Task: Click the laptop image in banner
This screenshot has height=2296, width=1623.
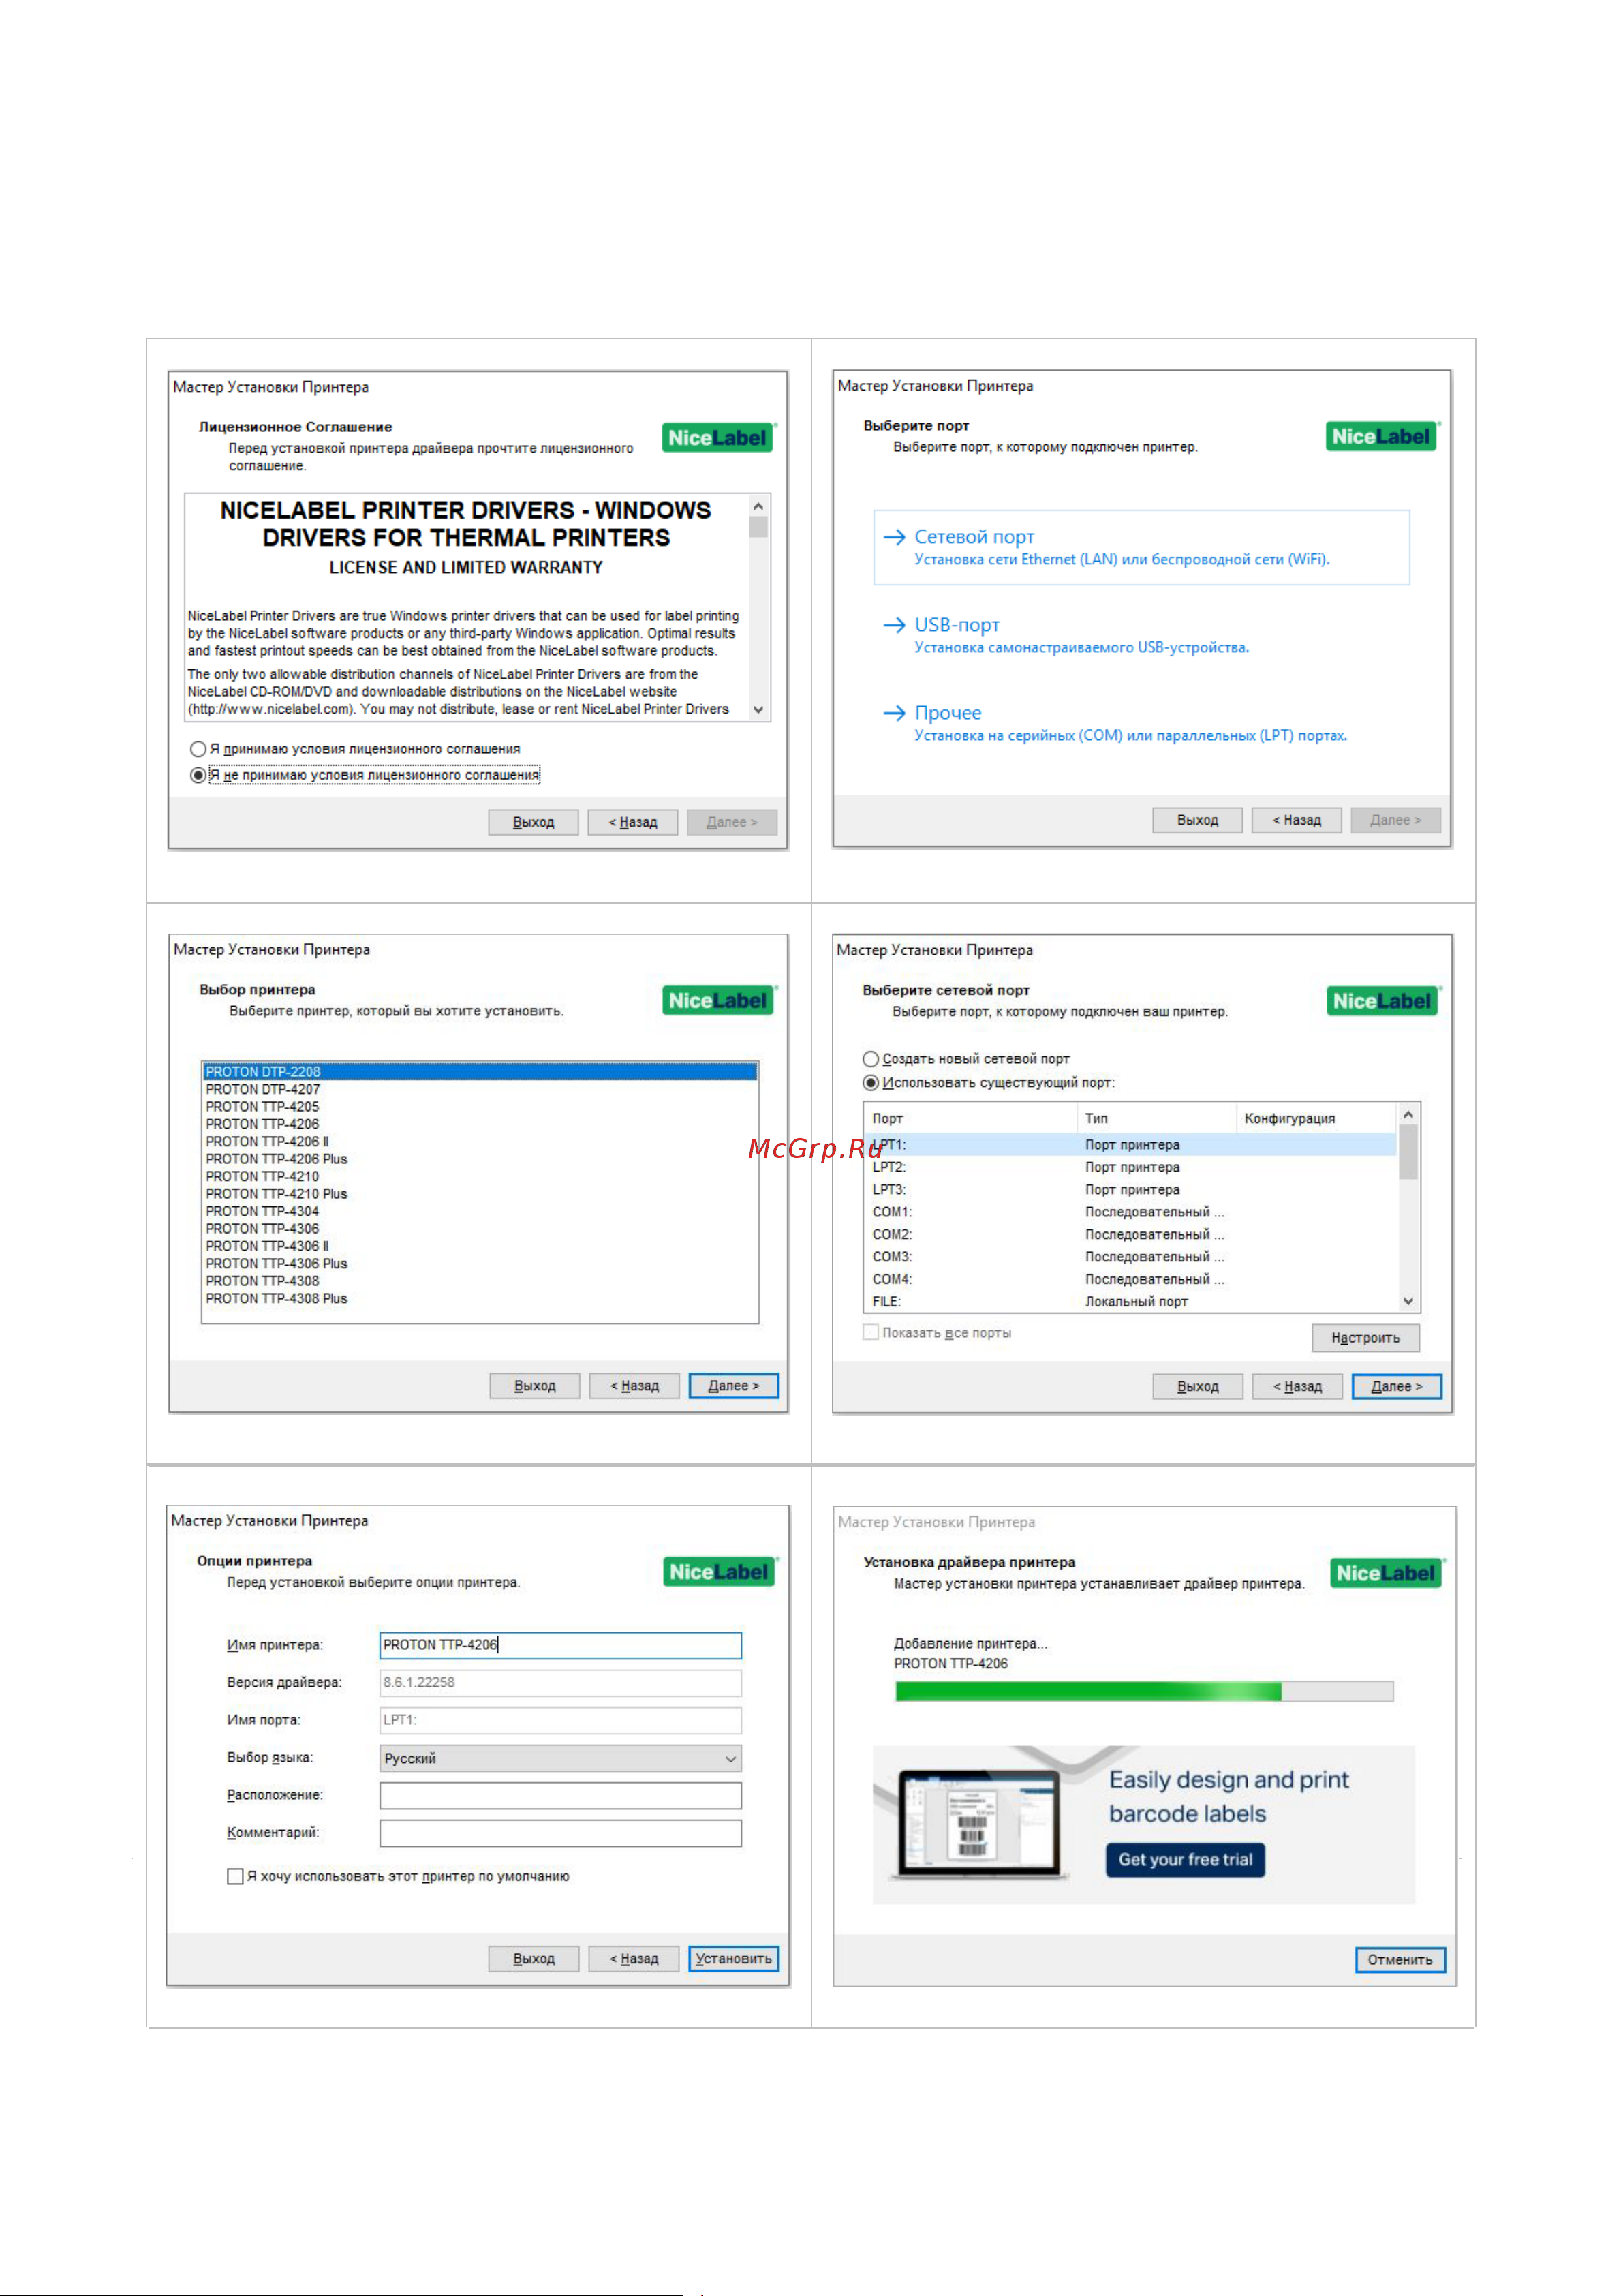Action: [979, 1825]
